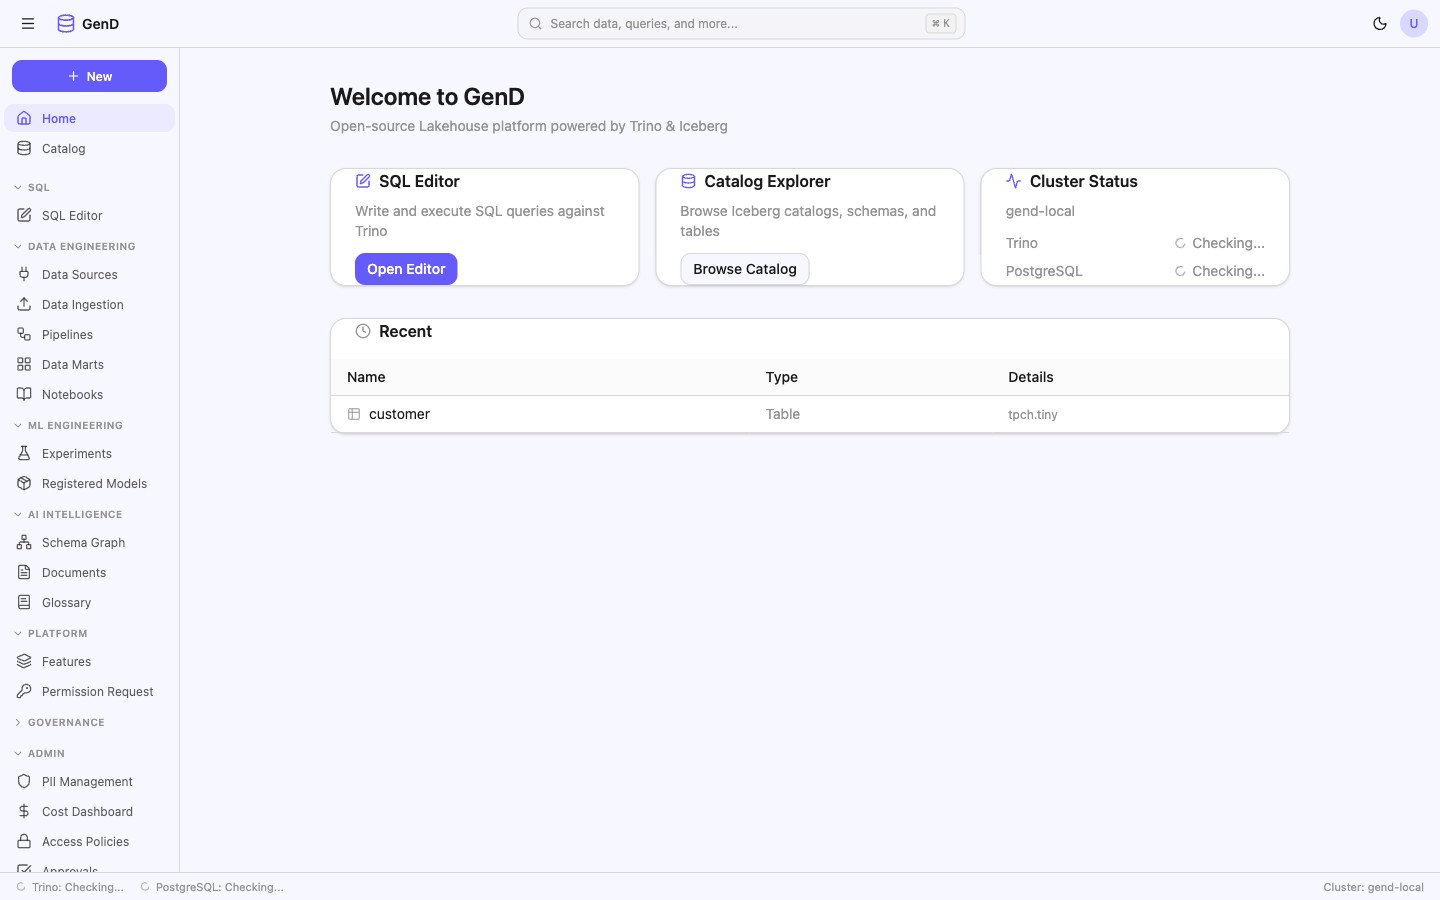Open Experiments flask icon item

pyautogui.click(x=25, y=454)
